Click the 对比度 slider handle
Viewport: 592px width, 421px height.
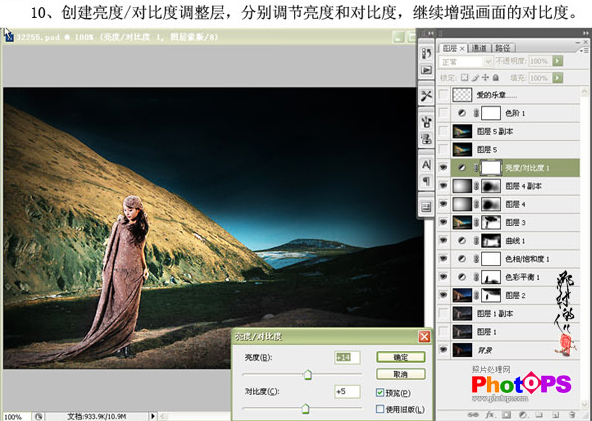pos(305,409)
